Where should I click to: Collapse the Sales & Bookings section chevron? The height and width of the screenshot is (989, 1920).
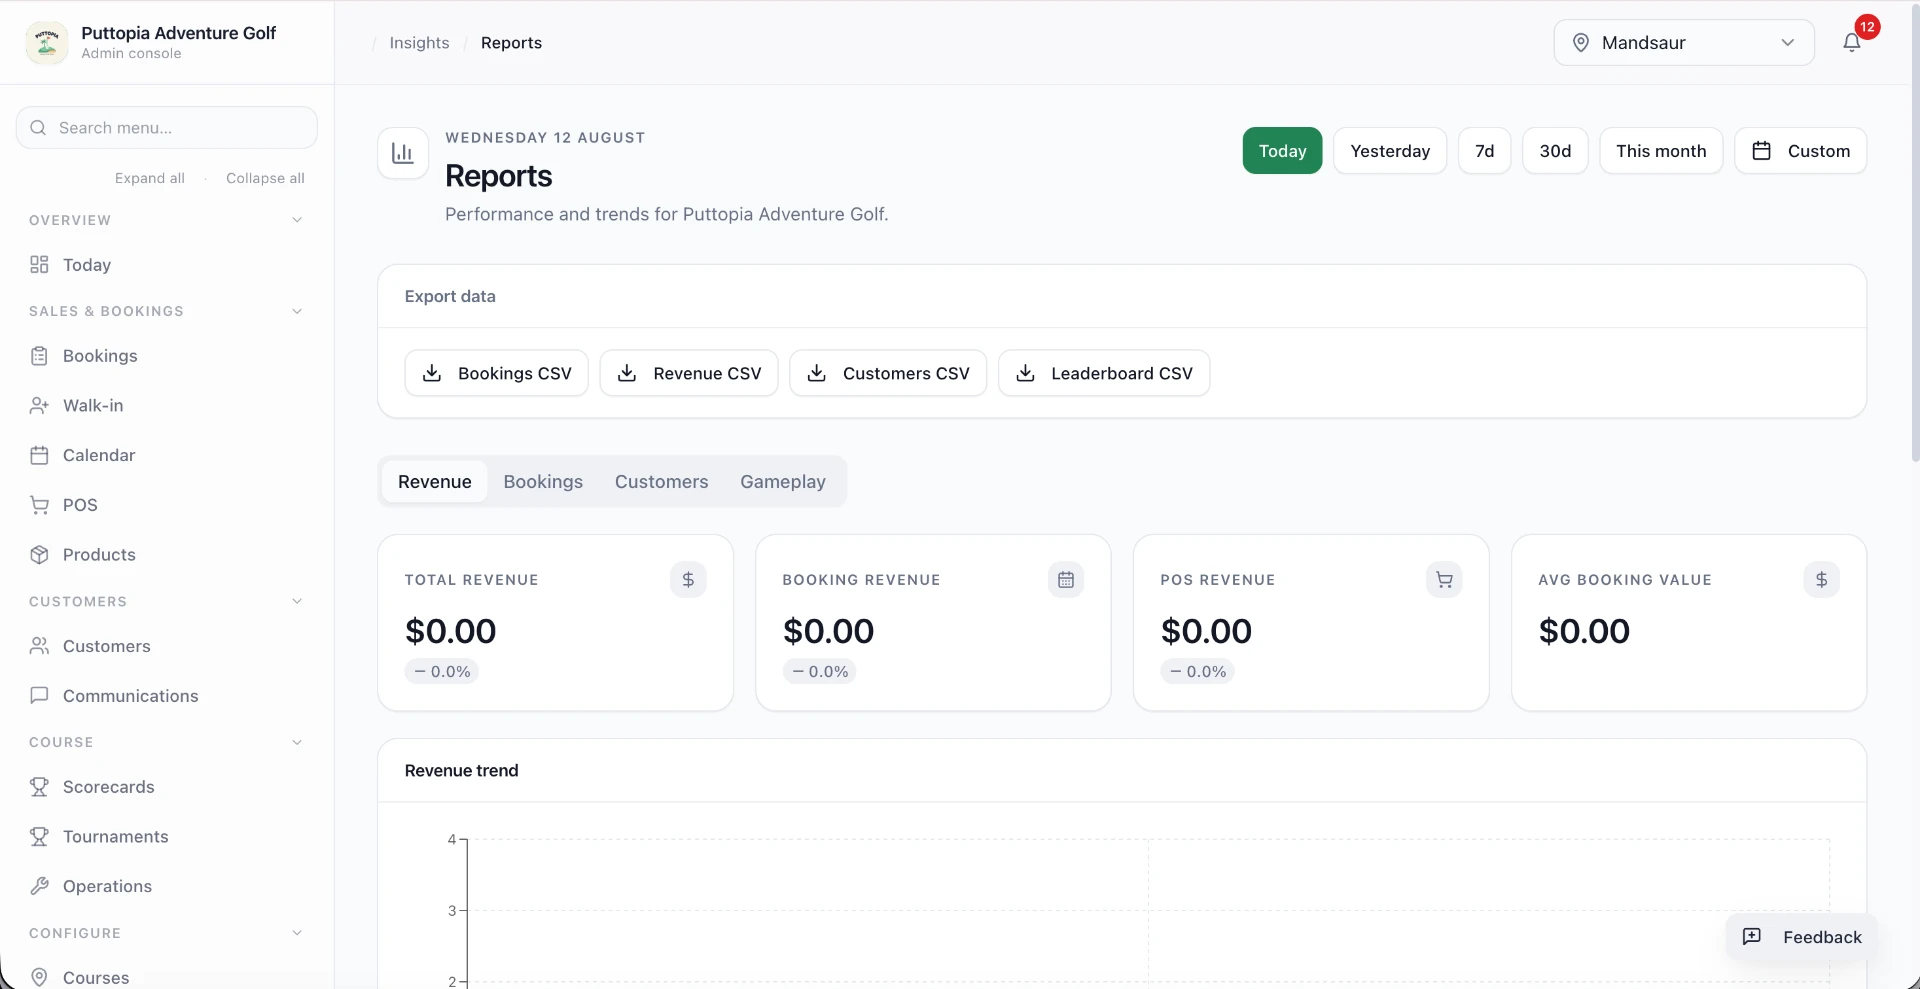(297, 311)
